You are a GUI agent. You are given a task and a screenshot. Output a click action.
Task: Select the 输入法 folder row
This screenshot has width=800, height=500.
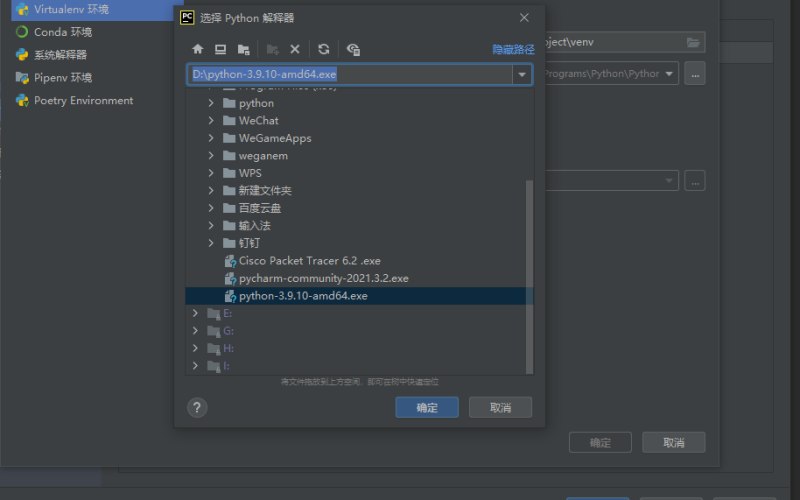tap(356, 225)
